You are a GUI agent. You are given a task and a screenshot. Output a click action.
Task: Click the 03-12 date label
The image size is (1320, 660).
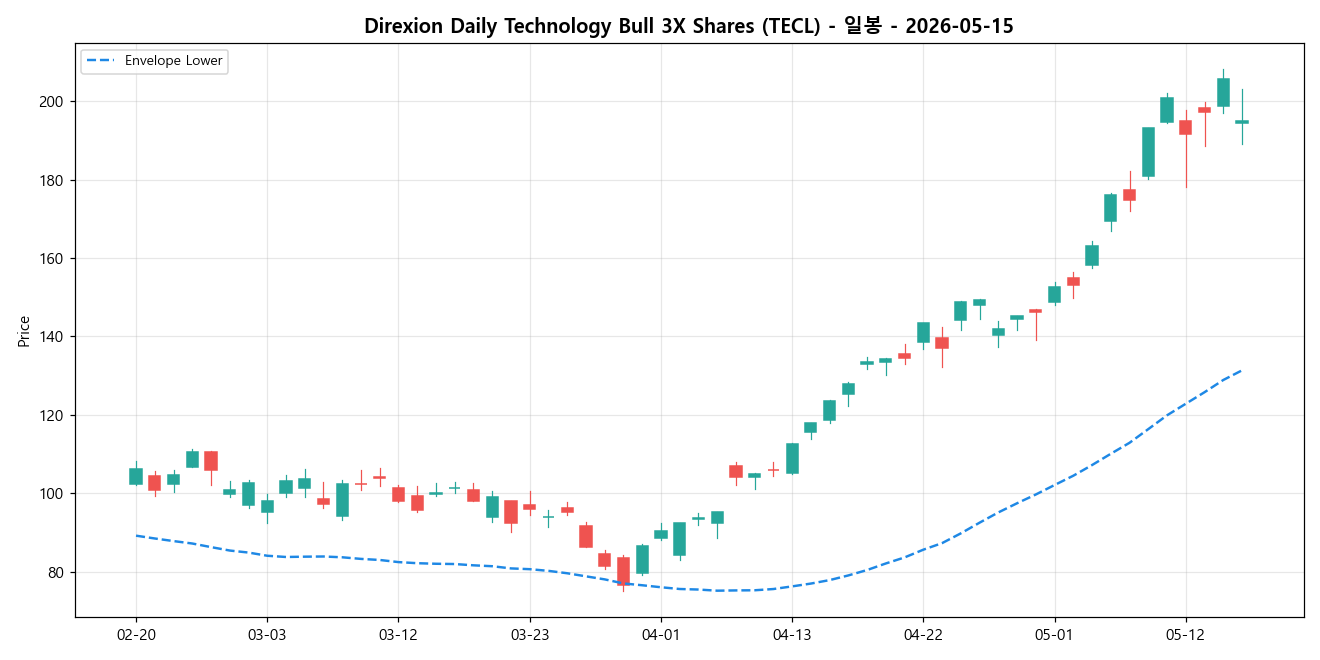tap(398, 635)
